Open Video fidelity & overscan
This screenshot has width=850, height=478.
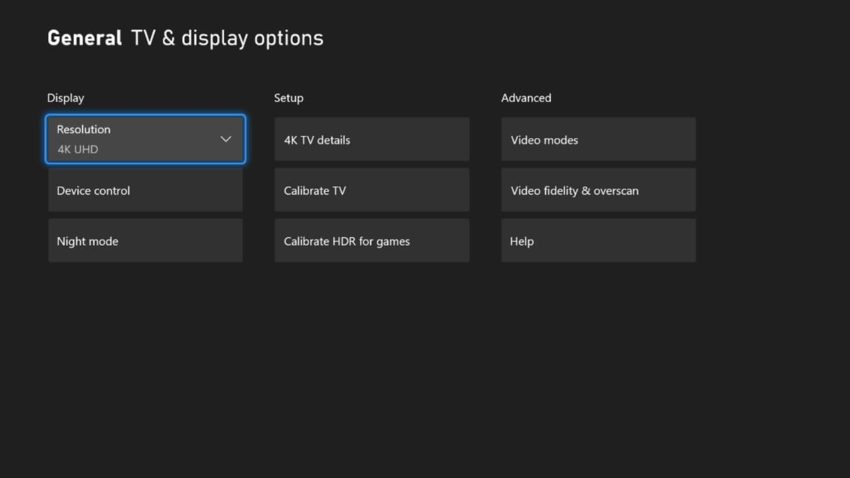pyautogui.click(x=598, y=190)
